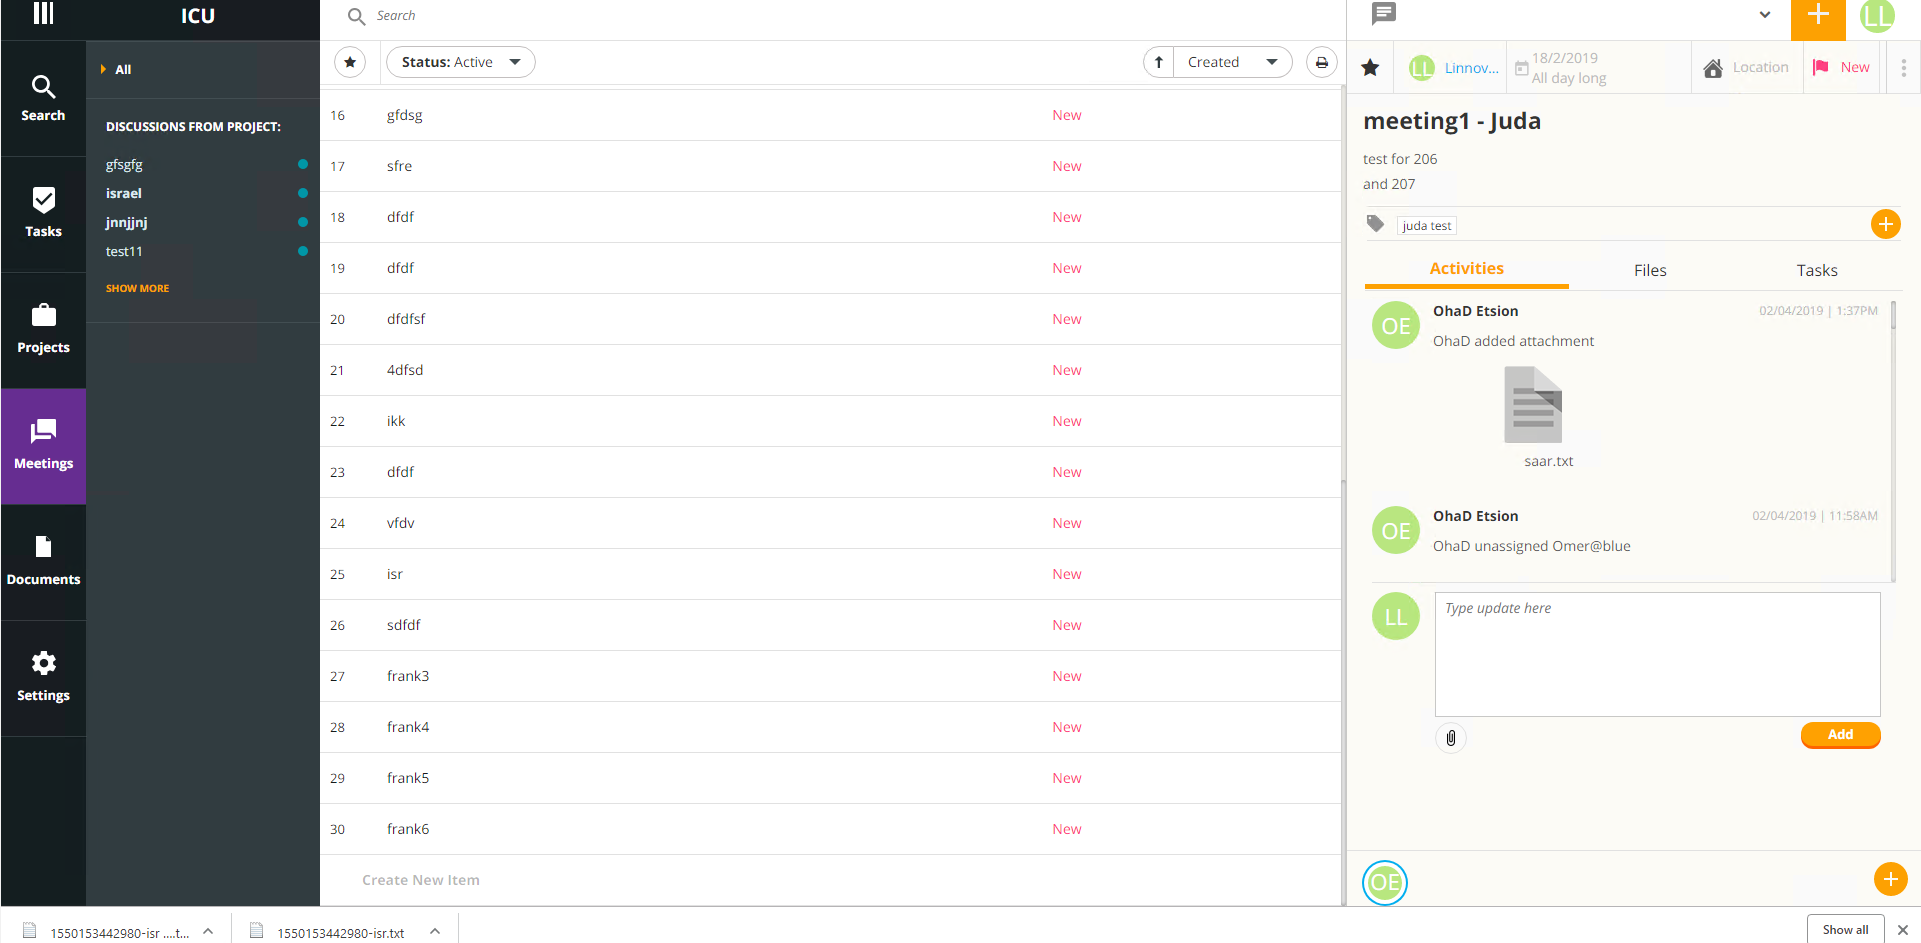
Task: Open the print option for meetings list
Action: [1322, 61]
